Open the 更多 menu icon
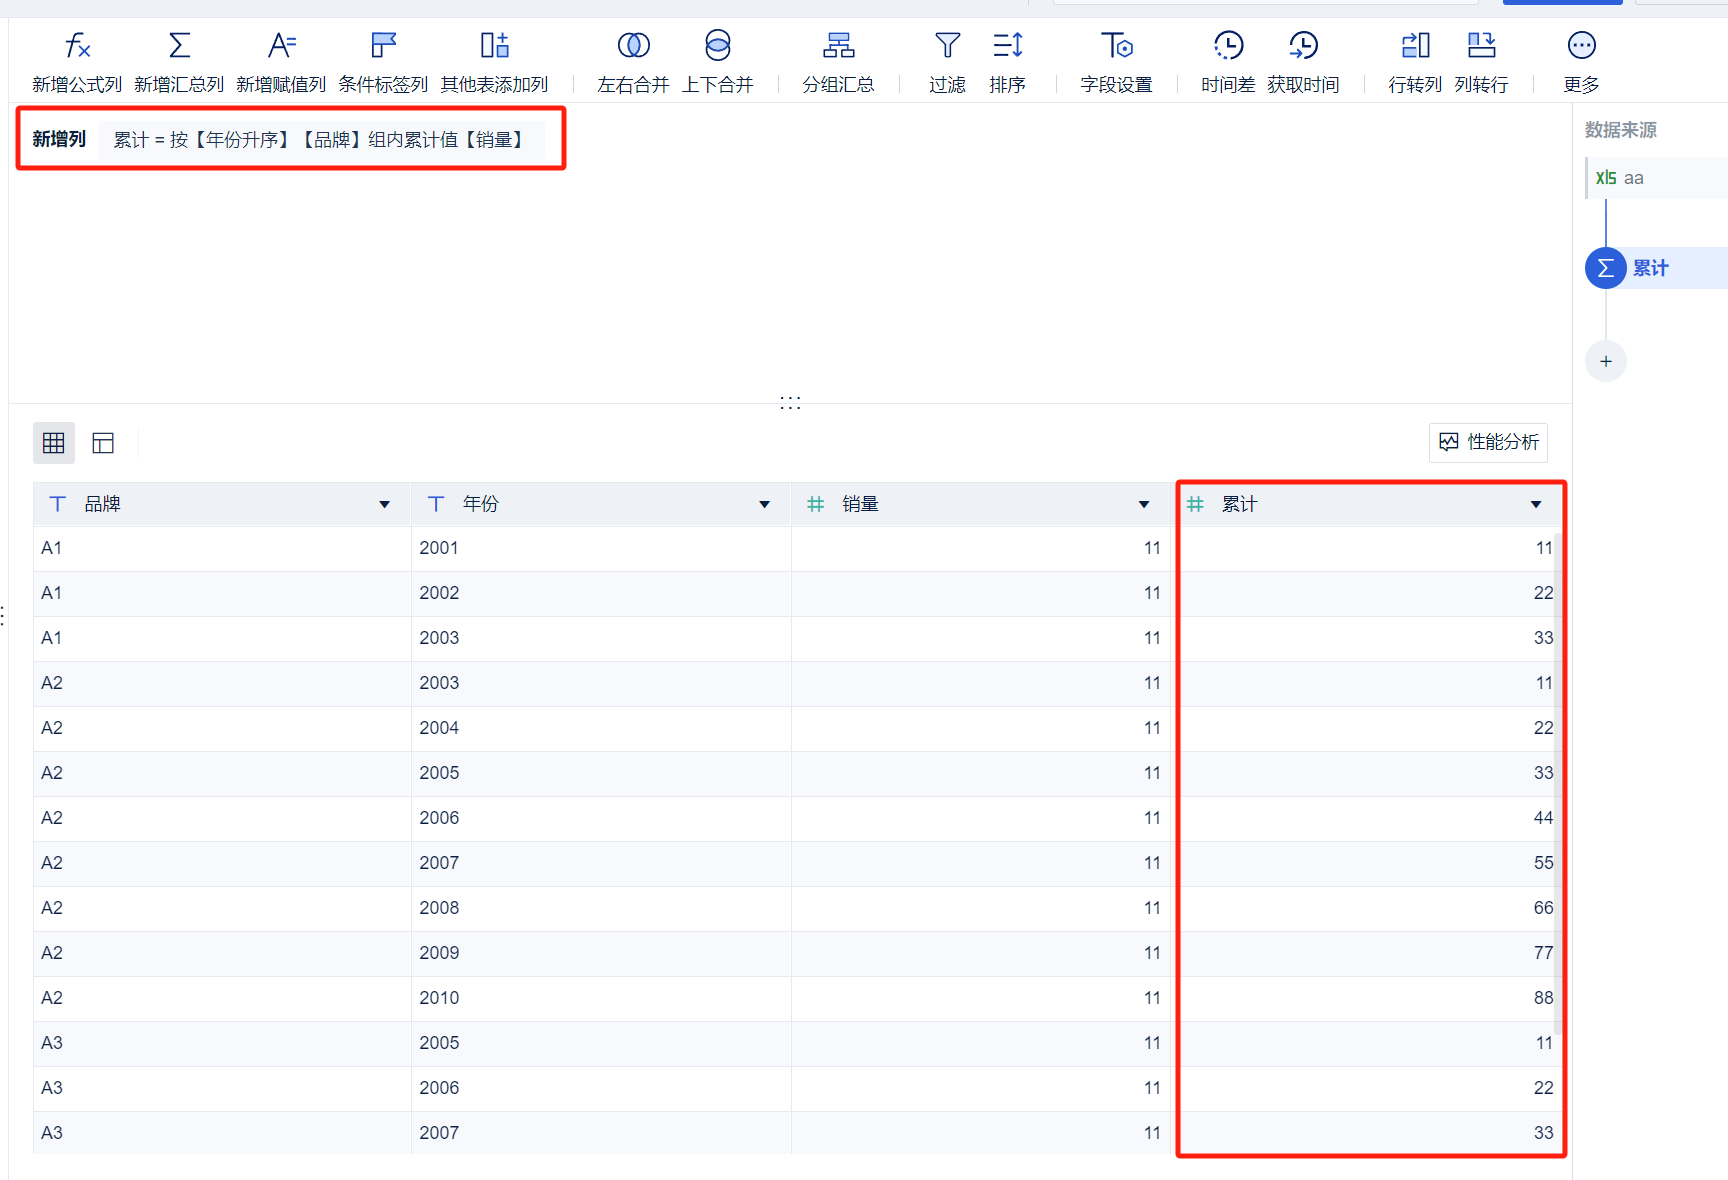The height and width of the screenshot is (1180, 1728). 1581,46
